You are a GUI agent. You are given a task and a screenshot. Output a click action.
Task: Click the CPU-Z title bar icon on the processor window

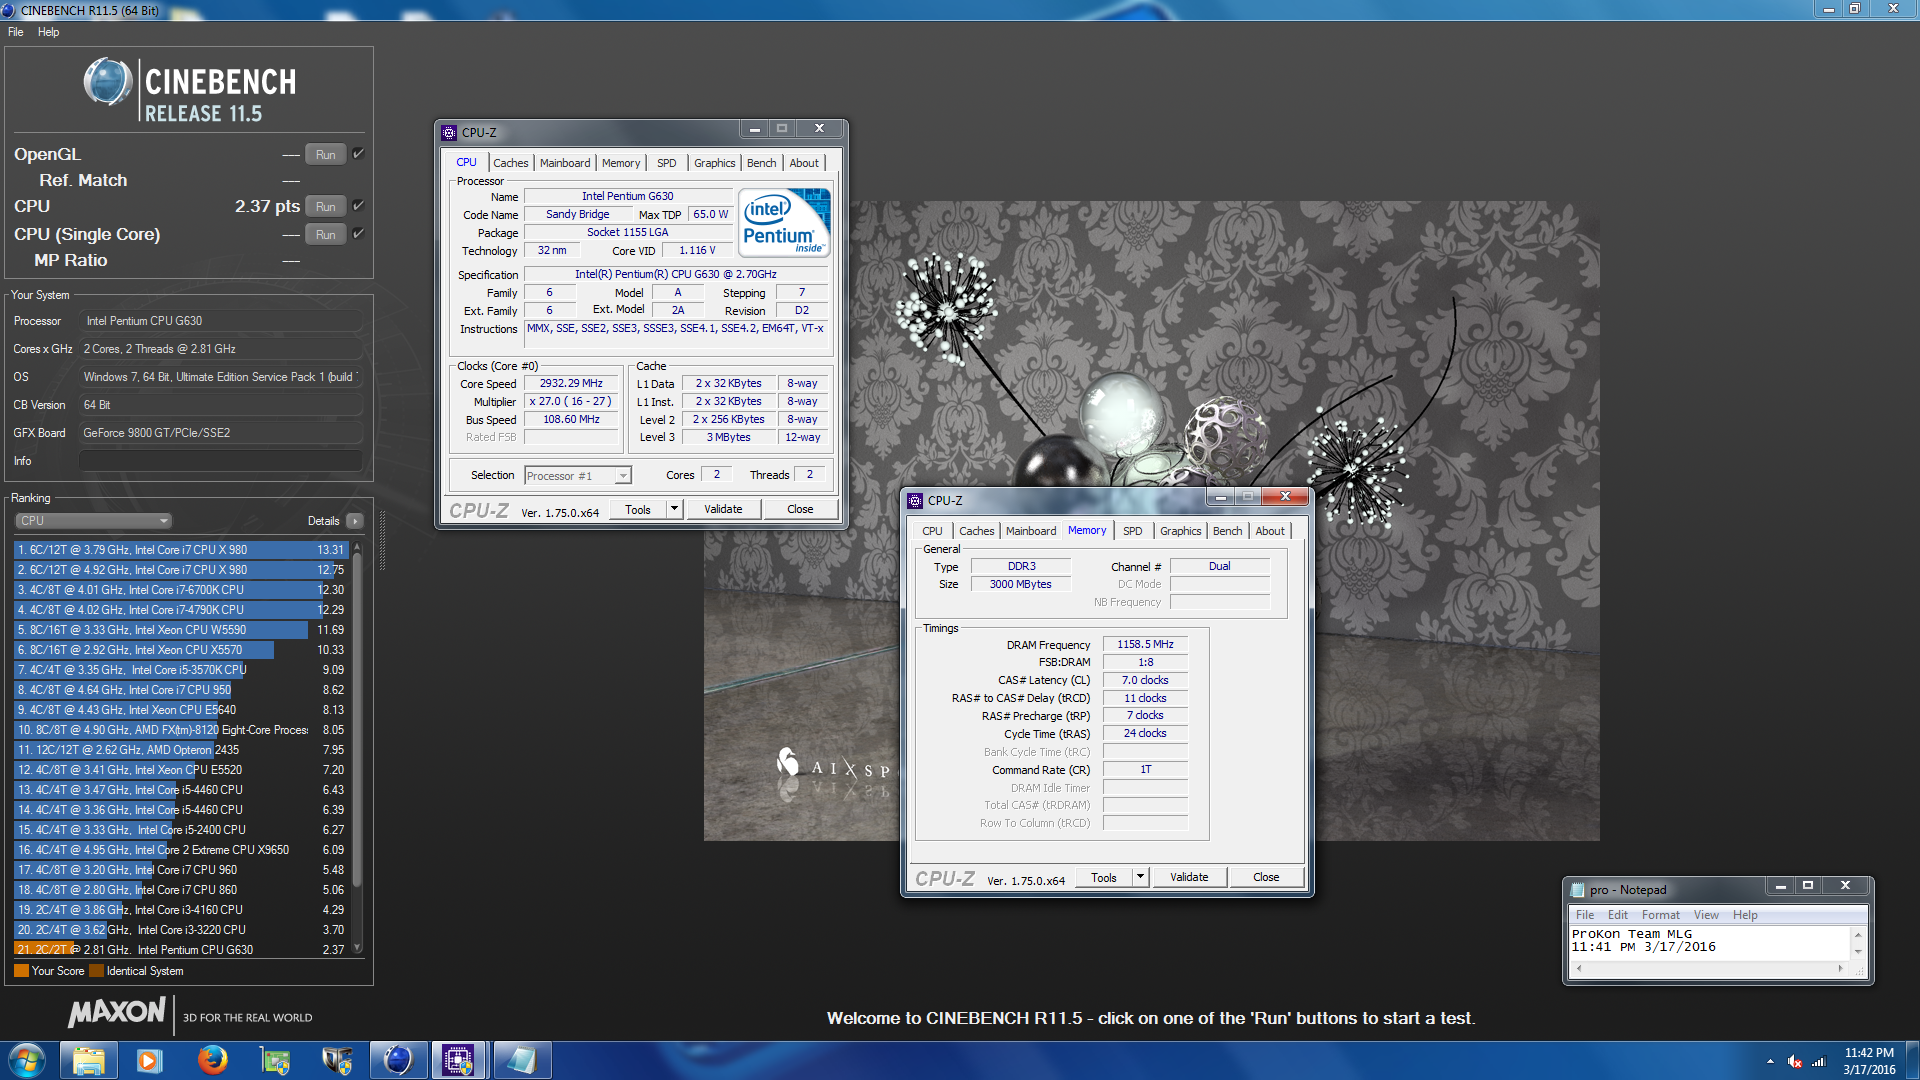click(450, 132)
